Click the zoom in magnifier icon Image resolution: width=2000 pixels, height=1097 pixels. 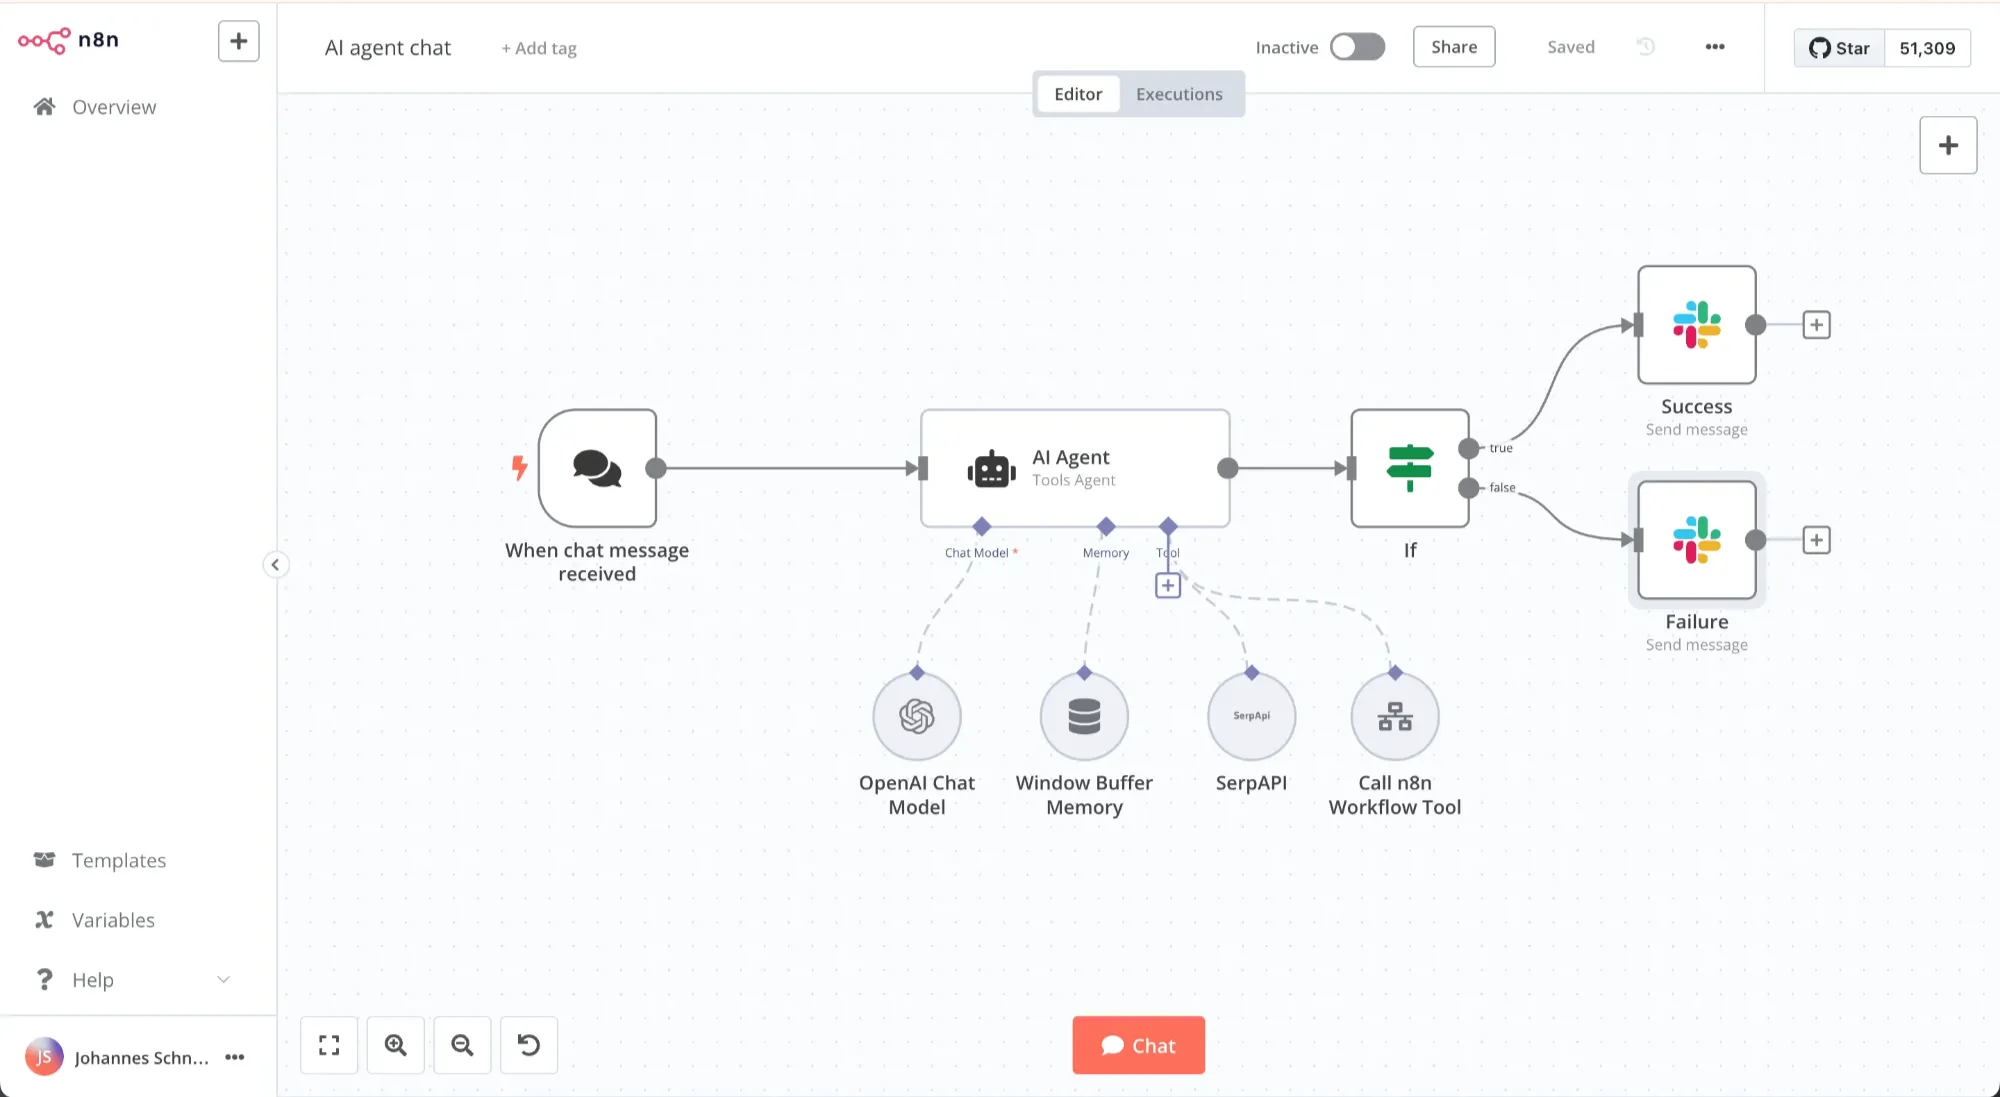coord(396,1045)
